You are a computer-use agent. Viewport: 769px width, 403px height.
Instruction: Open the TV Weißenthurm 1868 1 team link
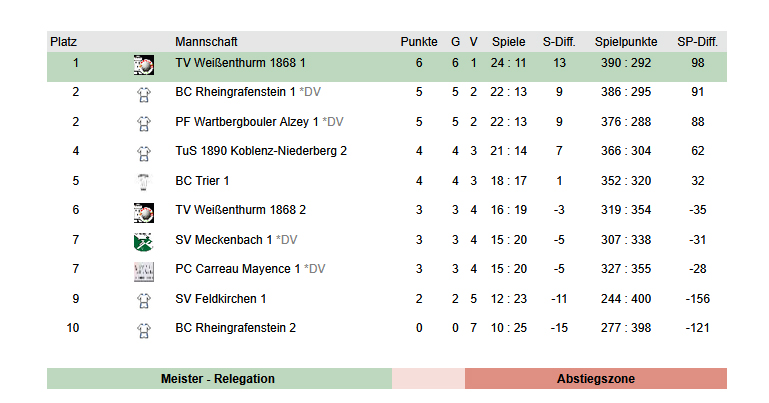click(240, 63)
